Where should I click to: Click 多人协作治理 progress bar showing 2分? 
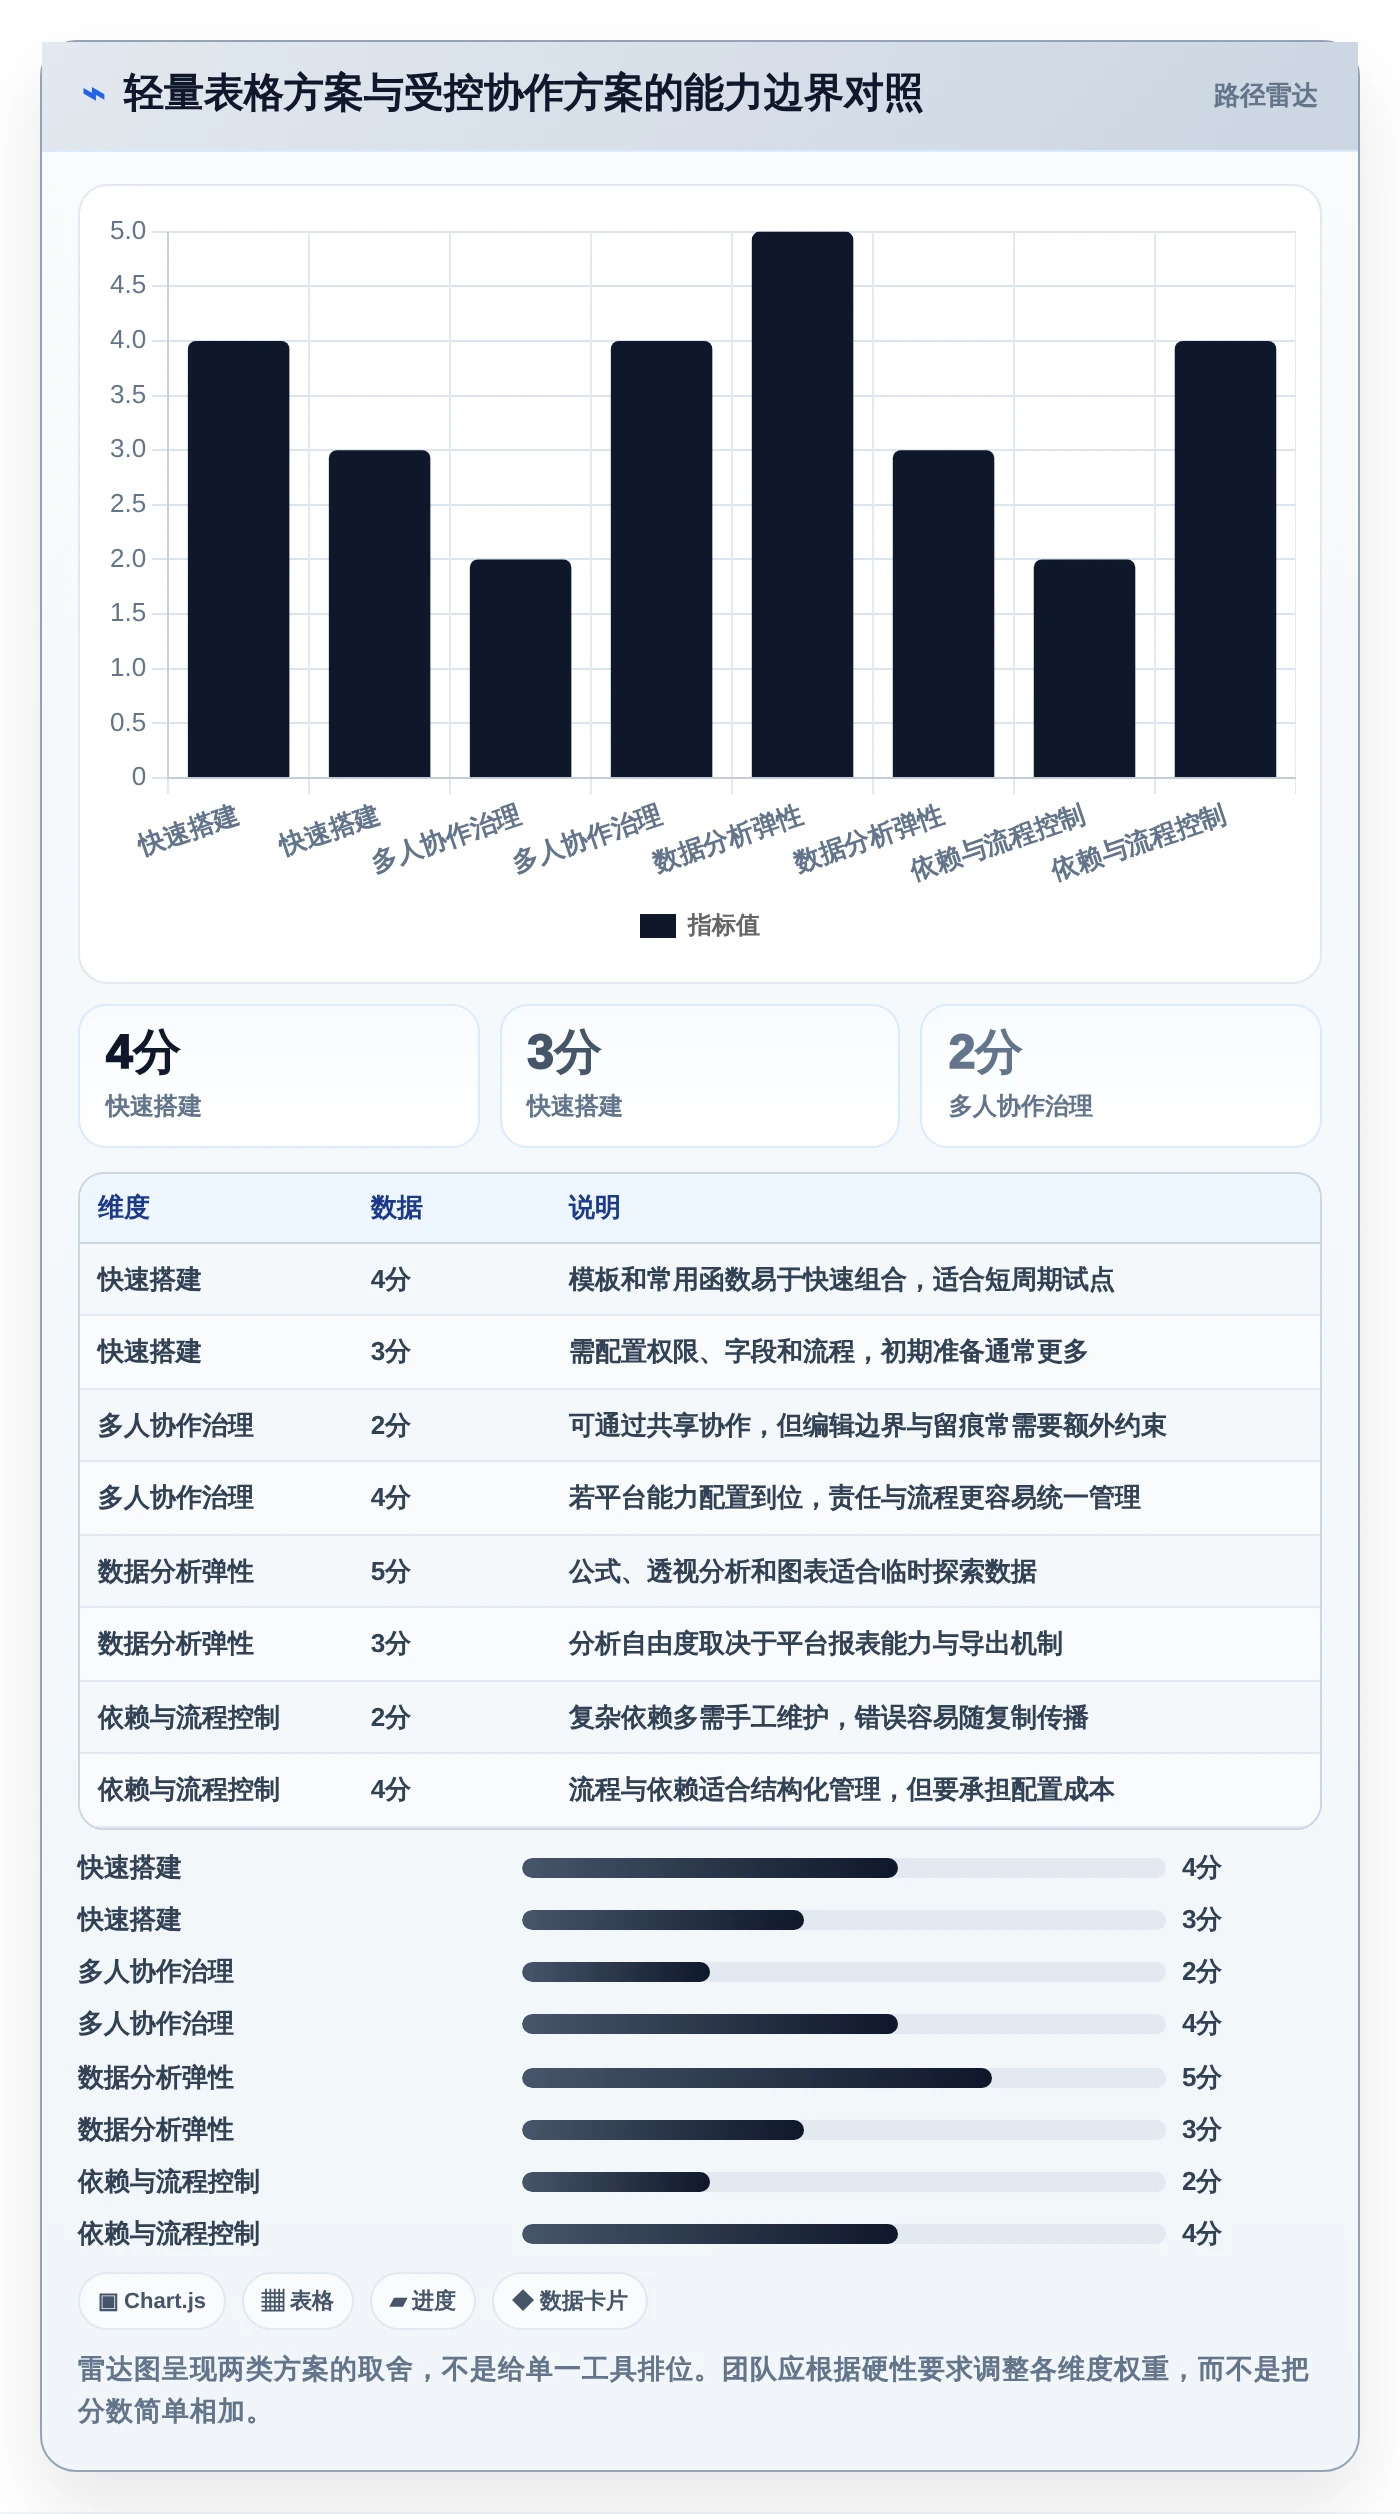844,1972
